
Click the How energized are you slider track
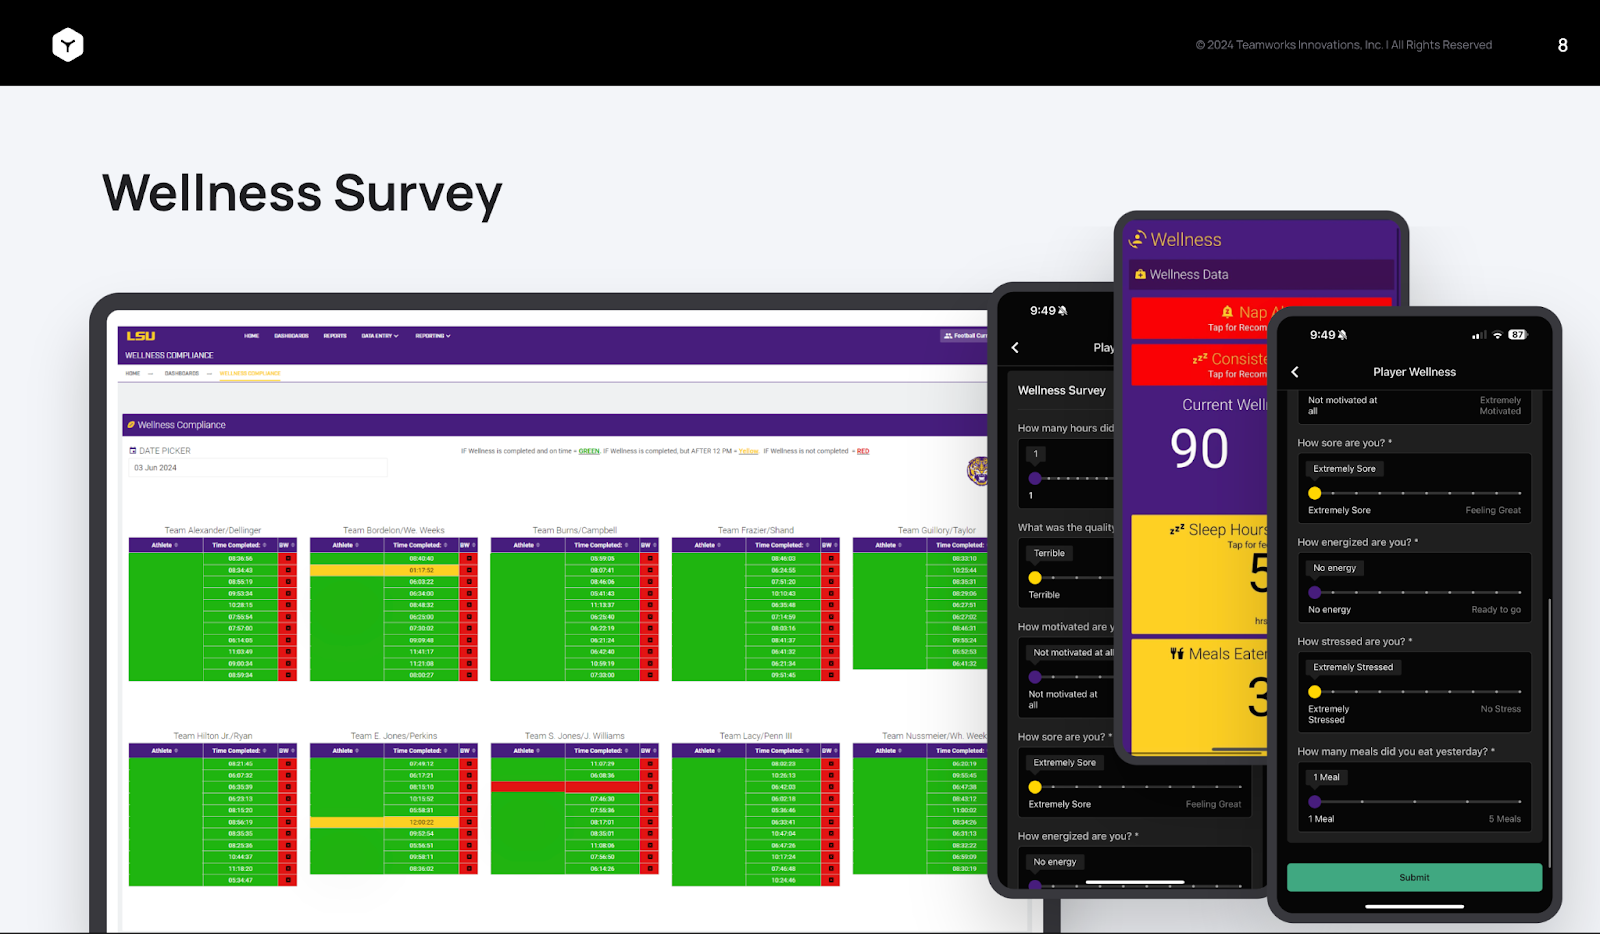[x=1417, y=592]
